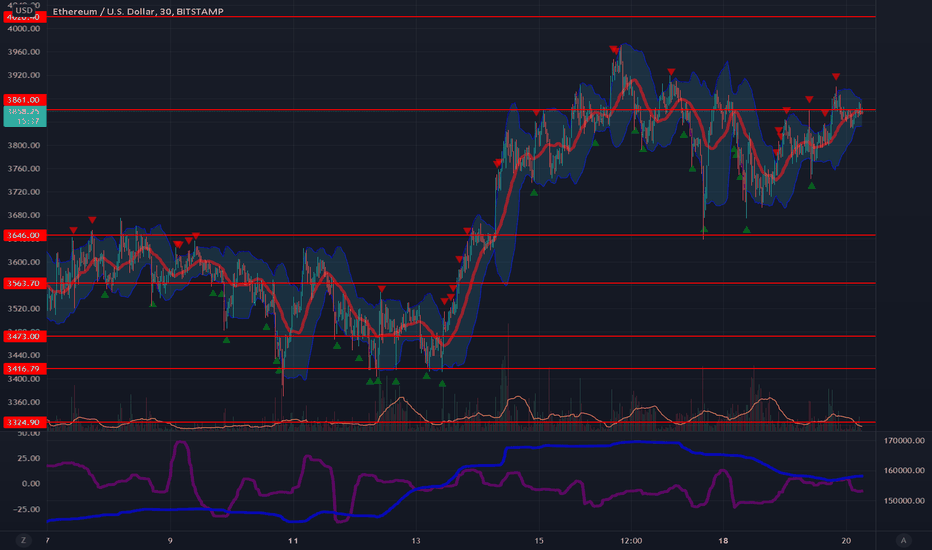The width and height of the screenshot is (932, 550).
Task: Select the 3563.70 red price level label
Action: pos(24,283)
